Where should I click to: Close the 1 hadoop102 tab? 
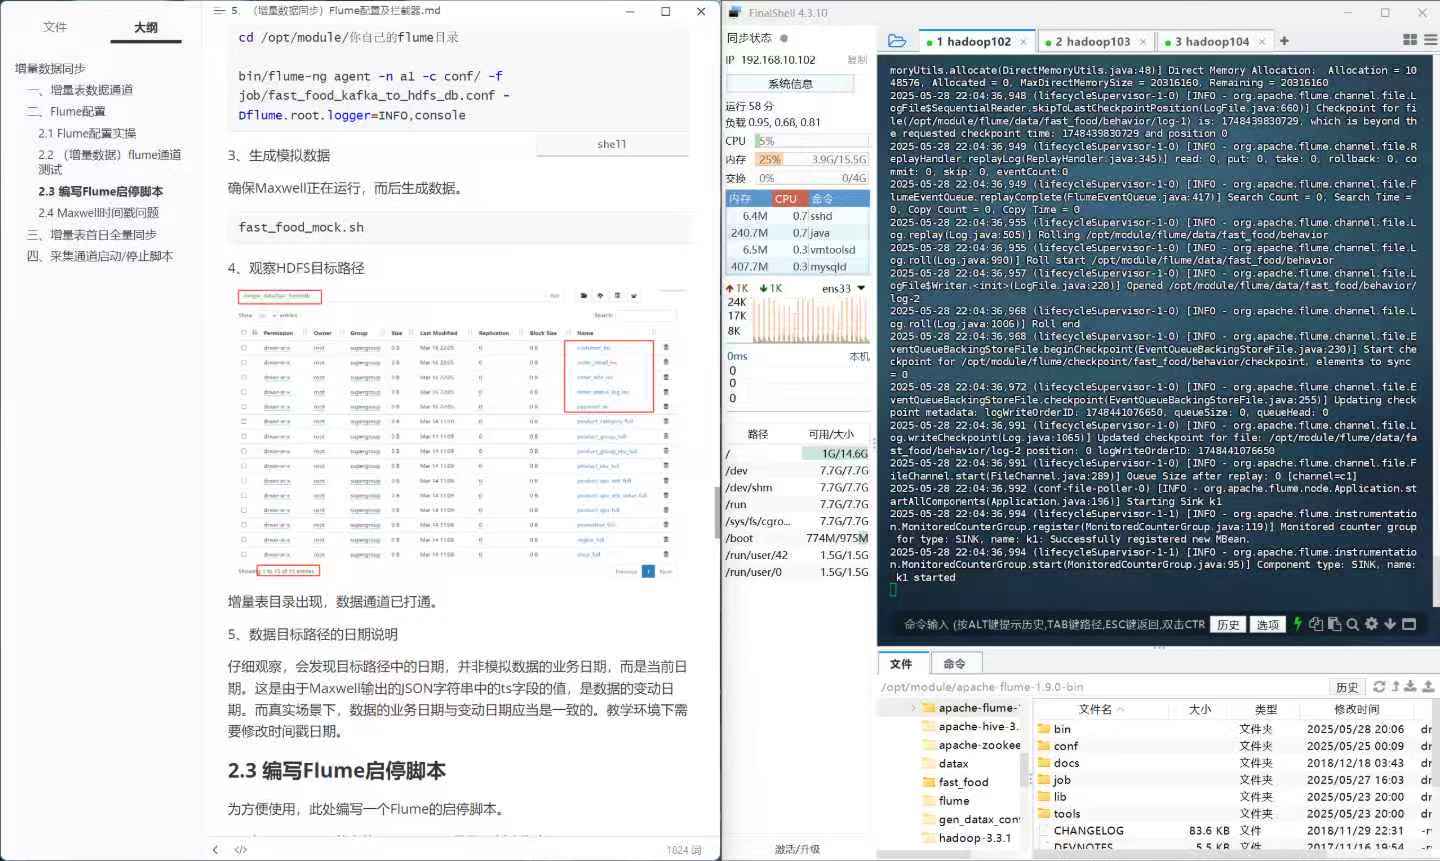(1023, 42)
